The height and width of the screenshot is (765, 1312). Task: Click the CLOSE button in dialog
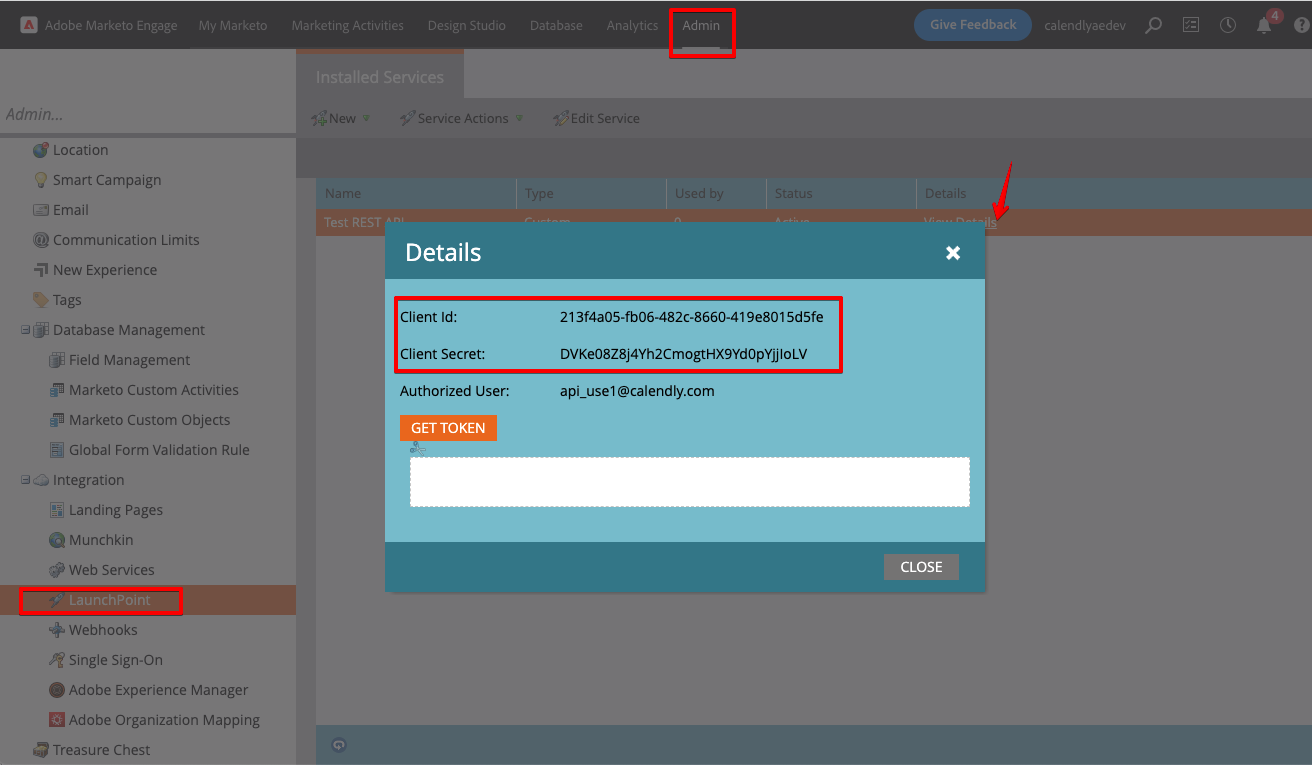(x=920, y=567)
